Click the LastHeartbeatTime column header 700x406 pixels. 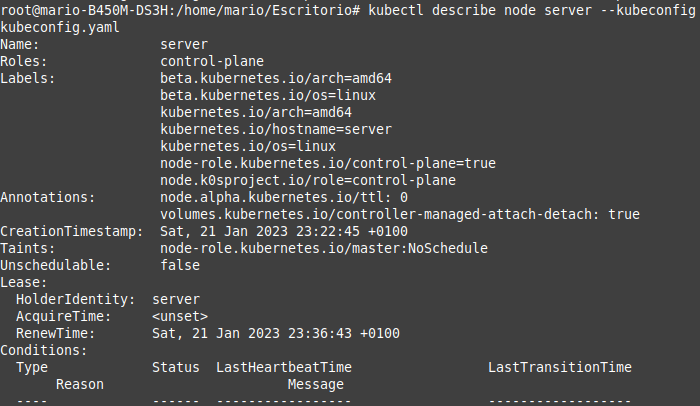pyautogui.click(x=284, y=367)
